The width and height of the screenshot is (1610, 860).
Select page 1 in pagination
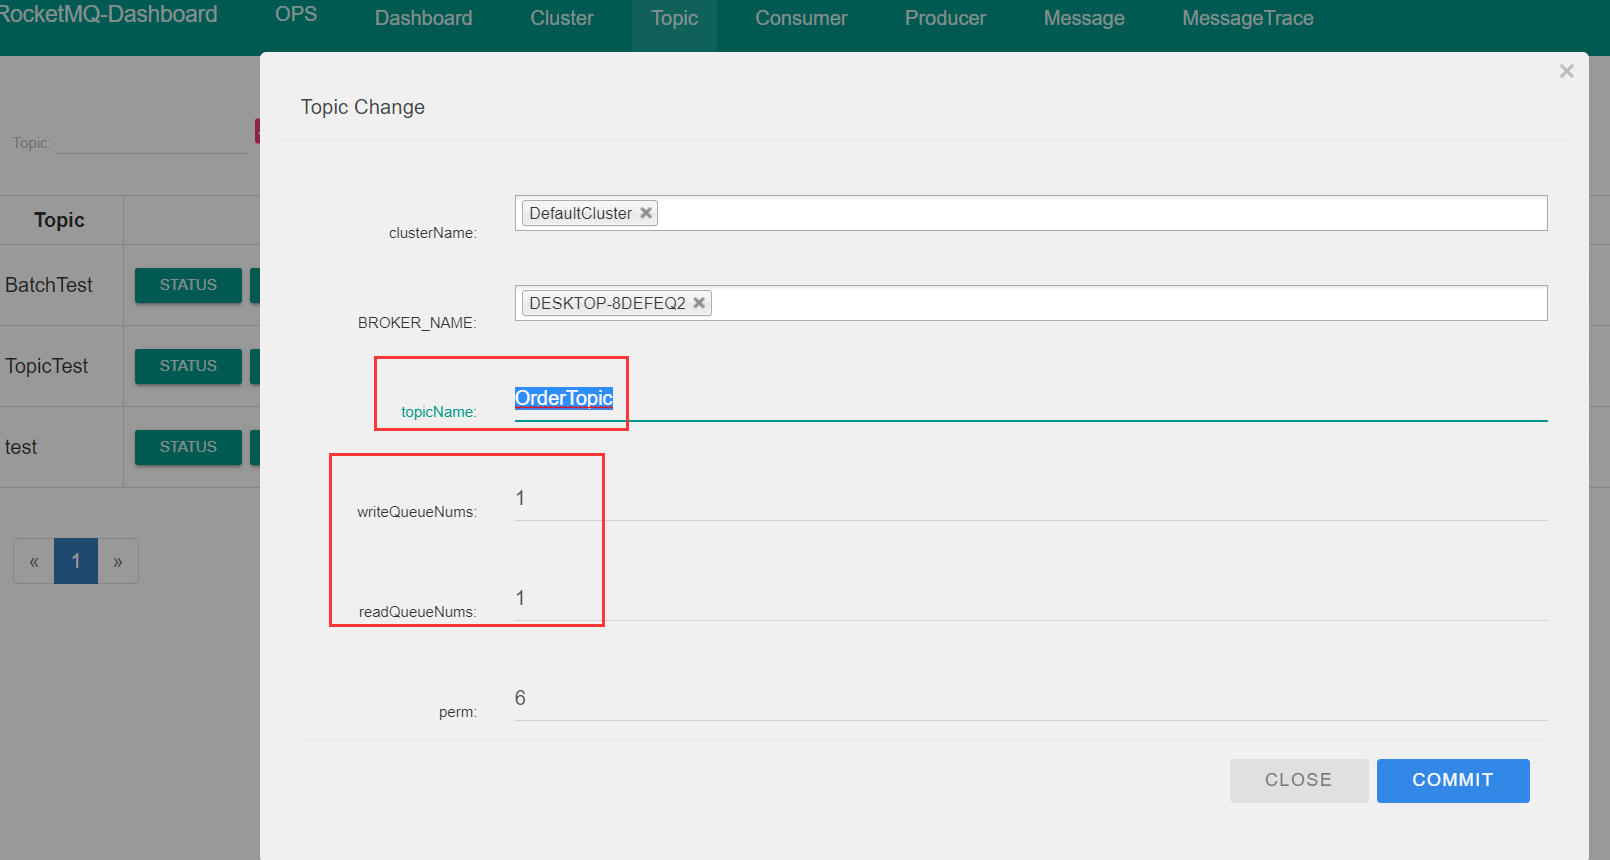76,561
